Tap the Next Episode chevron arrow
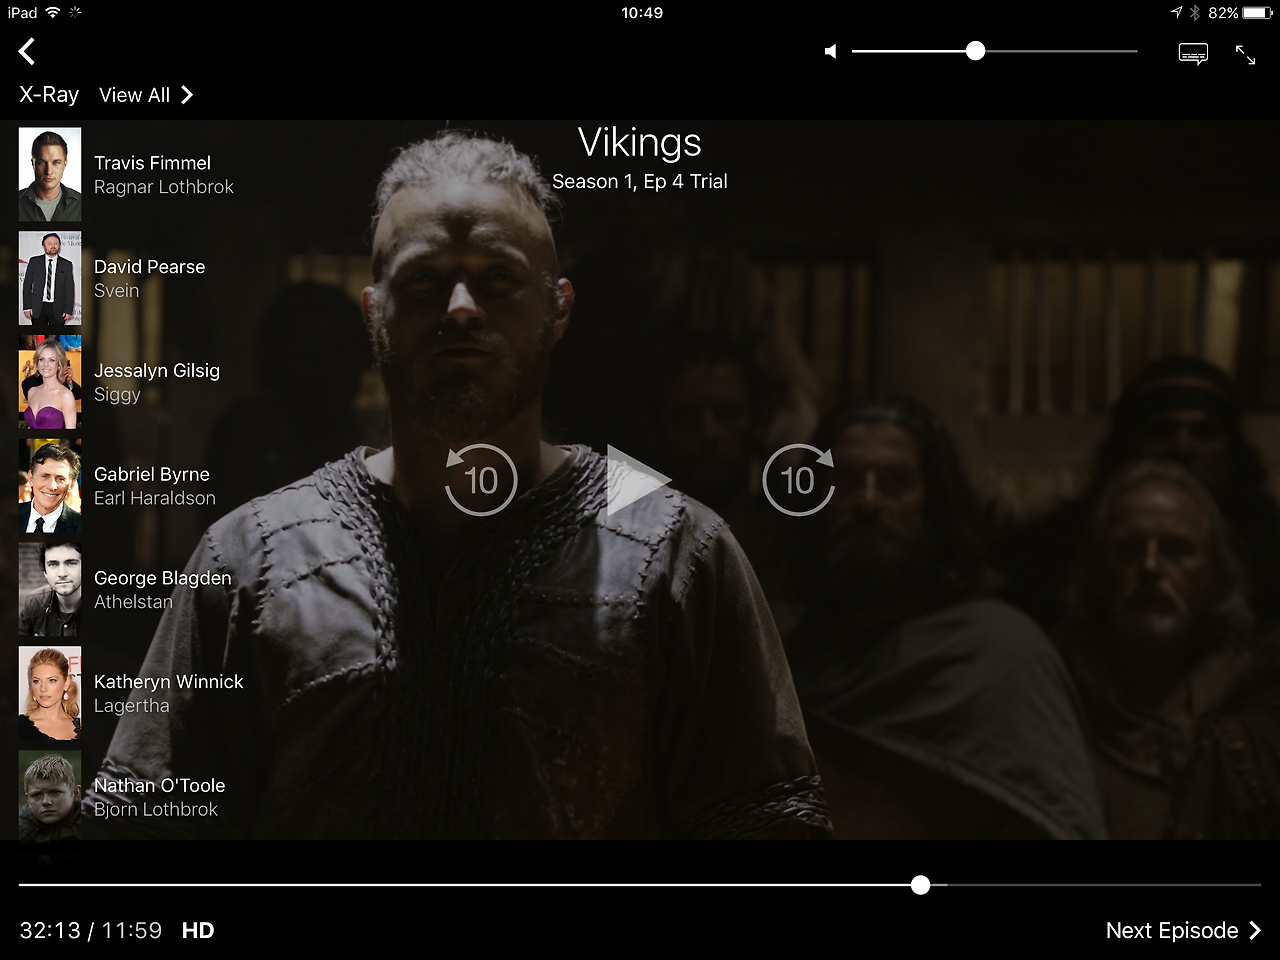Viewport: 1280px width, 960px height. [1255, 931]
